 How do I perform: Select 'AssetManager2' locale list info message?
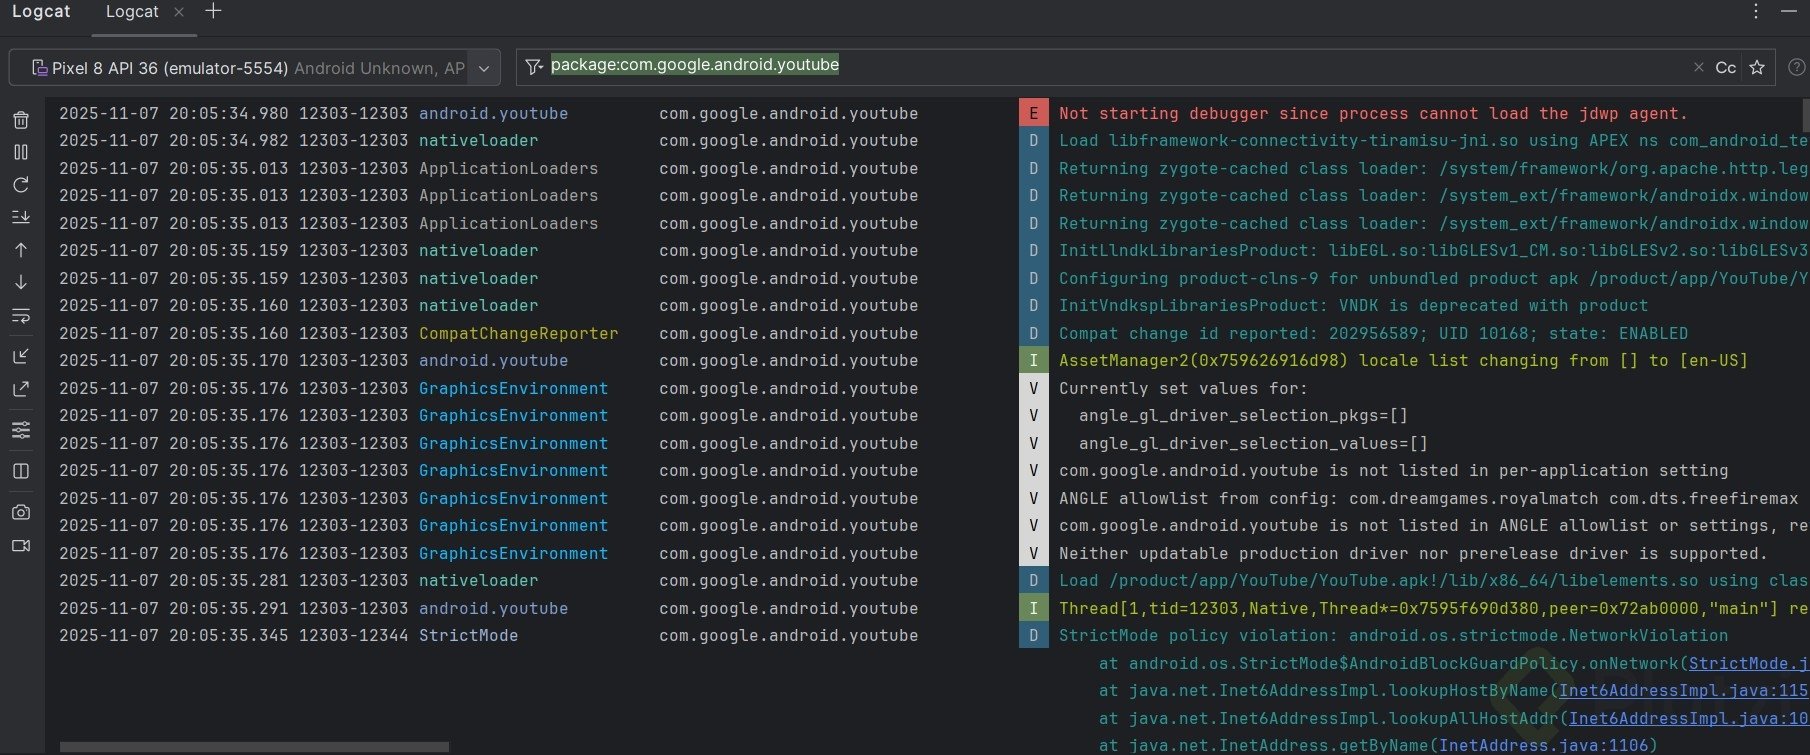click(x=1403, y=360)
